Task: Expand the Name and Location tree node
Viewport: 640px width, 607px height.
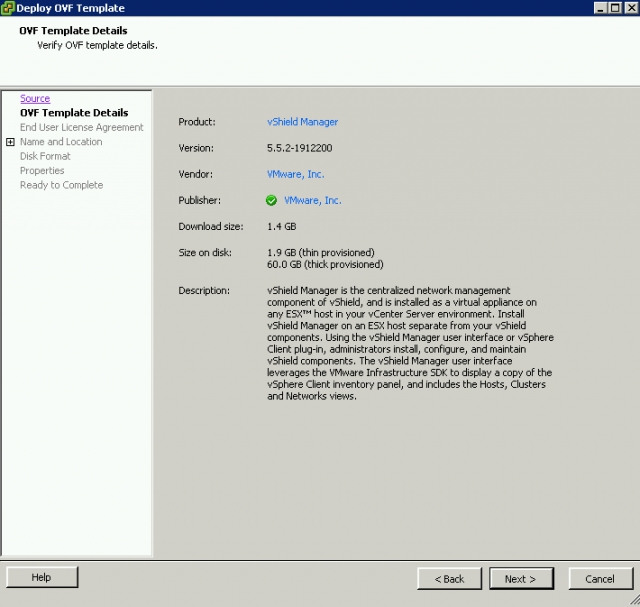Action: (x=10, y=142)
